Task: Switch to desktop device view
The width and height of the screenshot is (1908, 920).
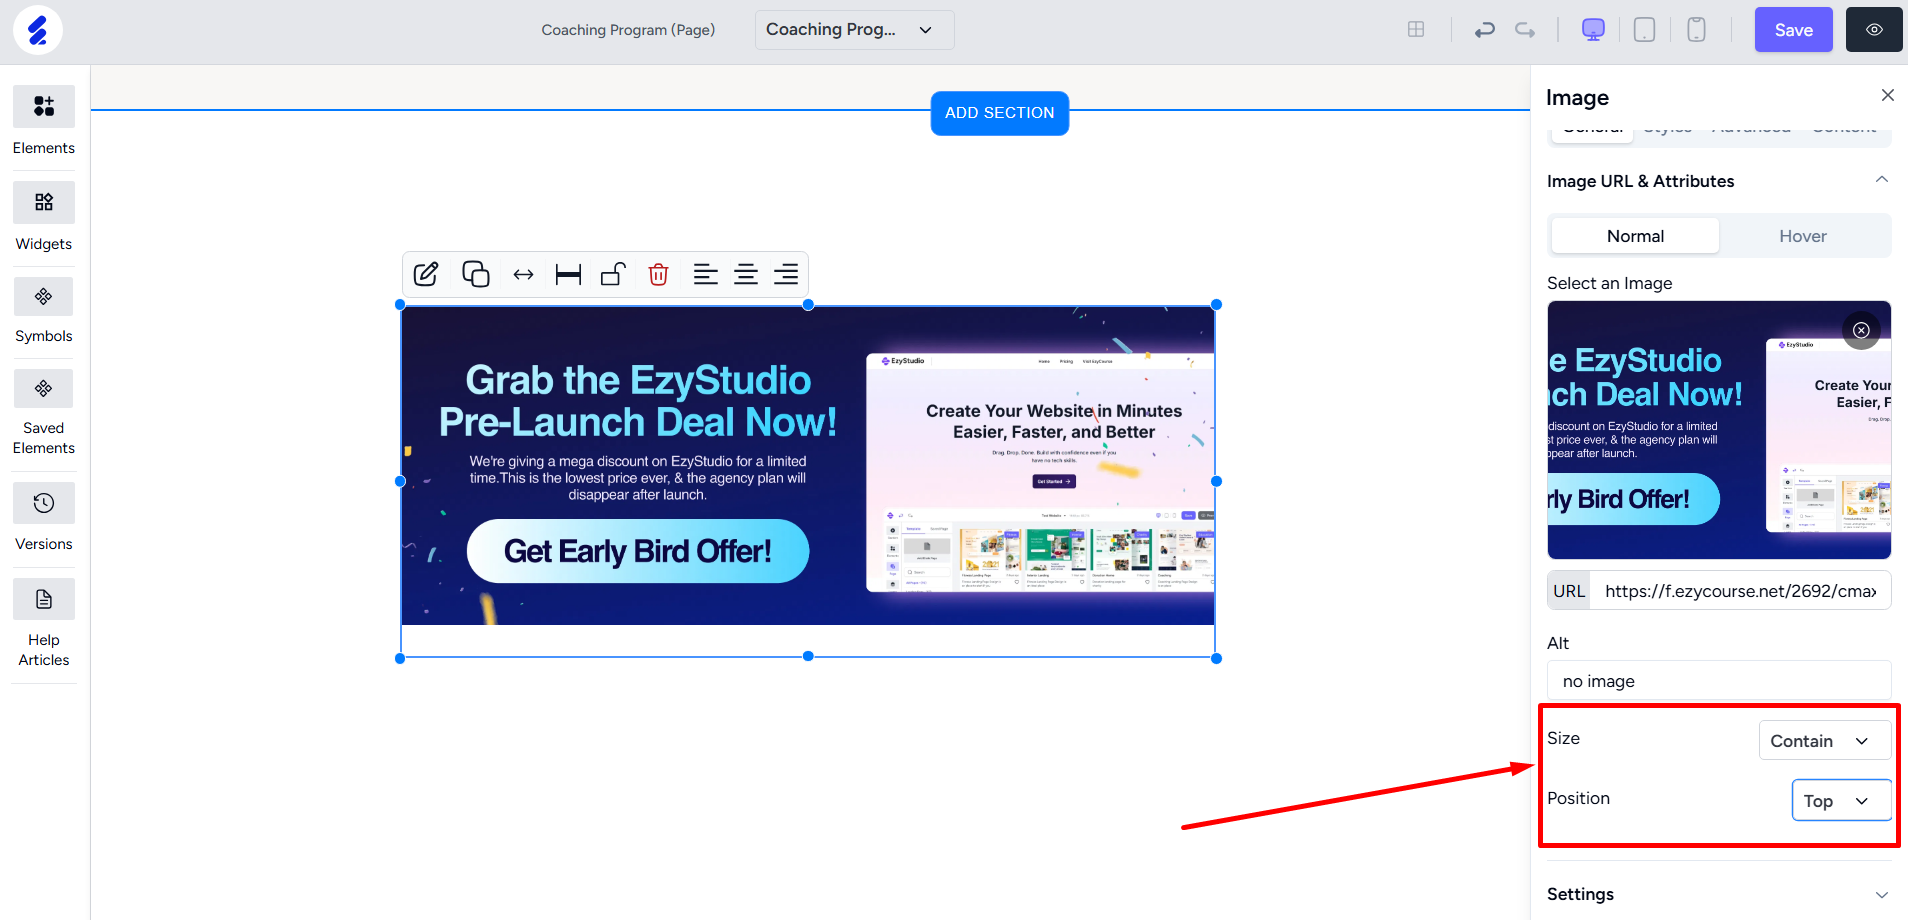Action: 1593,29
